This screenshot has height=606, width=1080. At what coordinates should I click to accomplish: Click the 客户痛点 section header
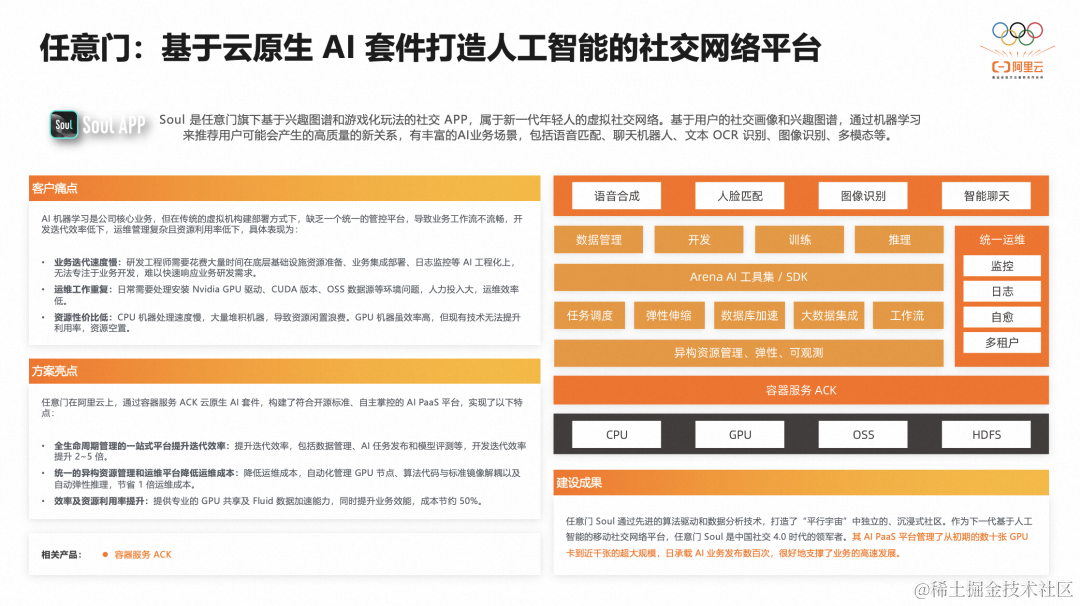[284, 188]
